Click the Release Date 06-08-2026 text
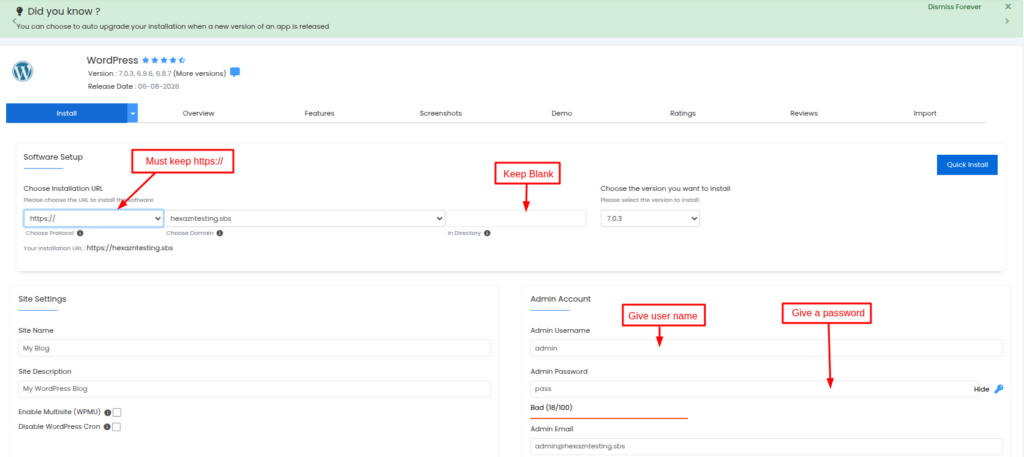This screenshot has width=1024, height=457. tap(133, 86)
